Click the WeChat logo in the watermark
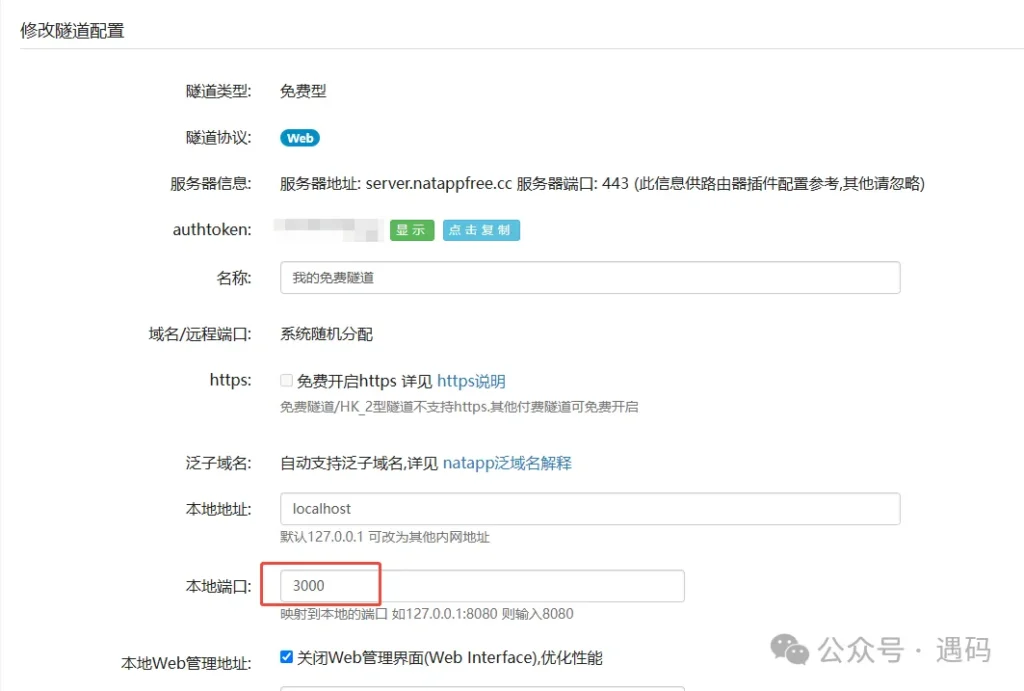The height and width of the screenshot is (691, 1024). [x=795, y=651]
